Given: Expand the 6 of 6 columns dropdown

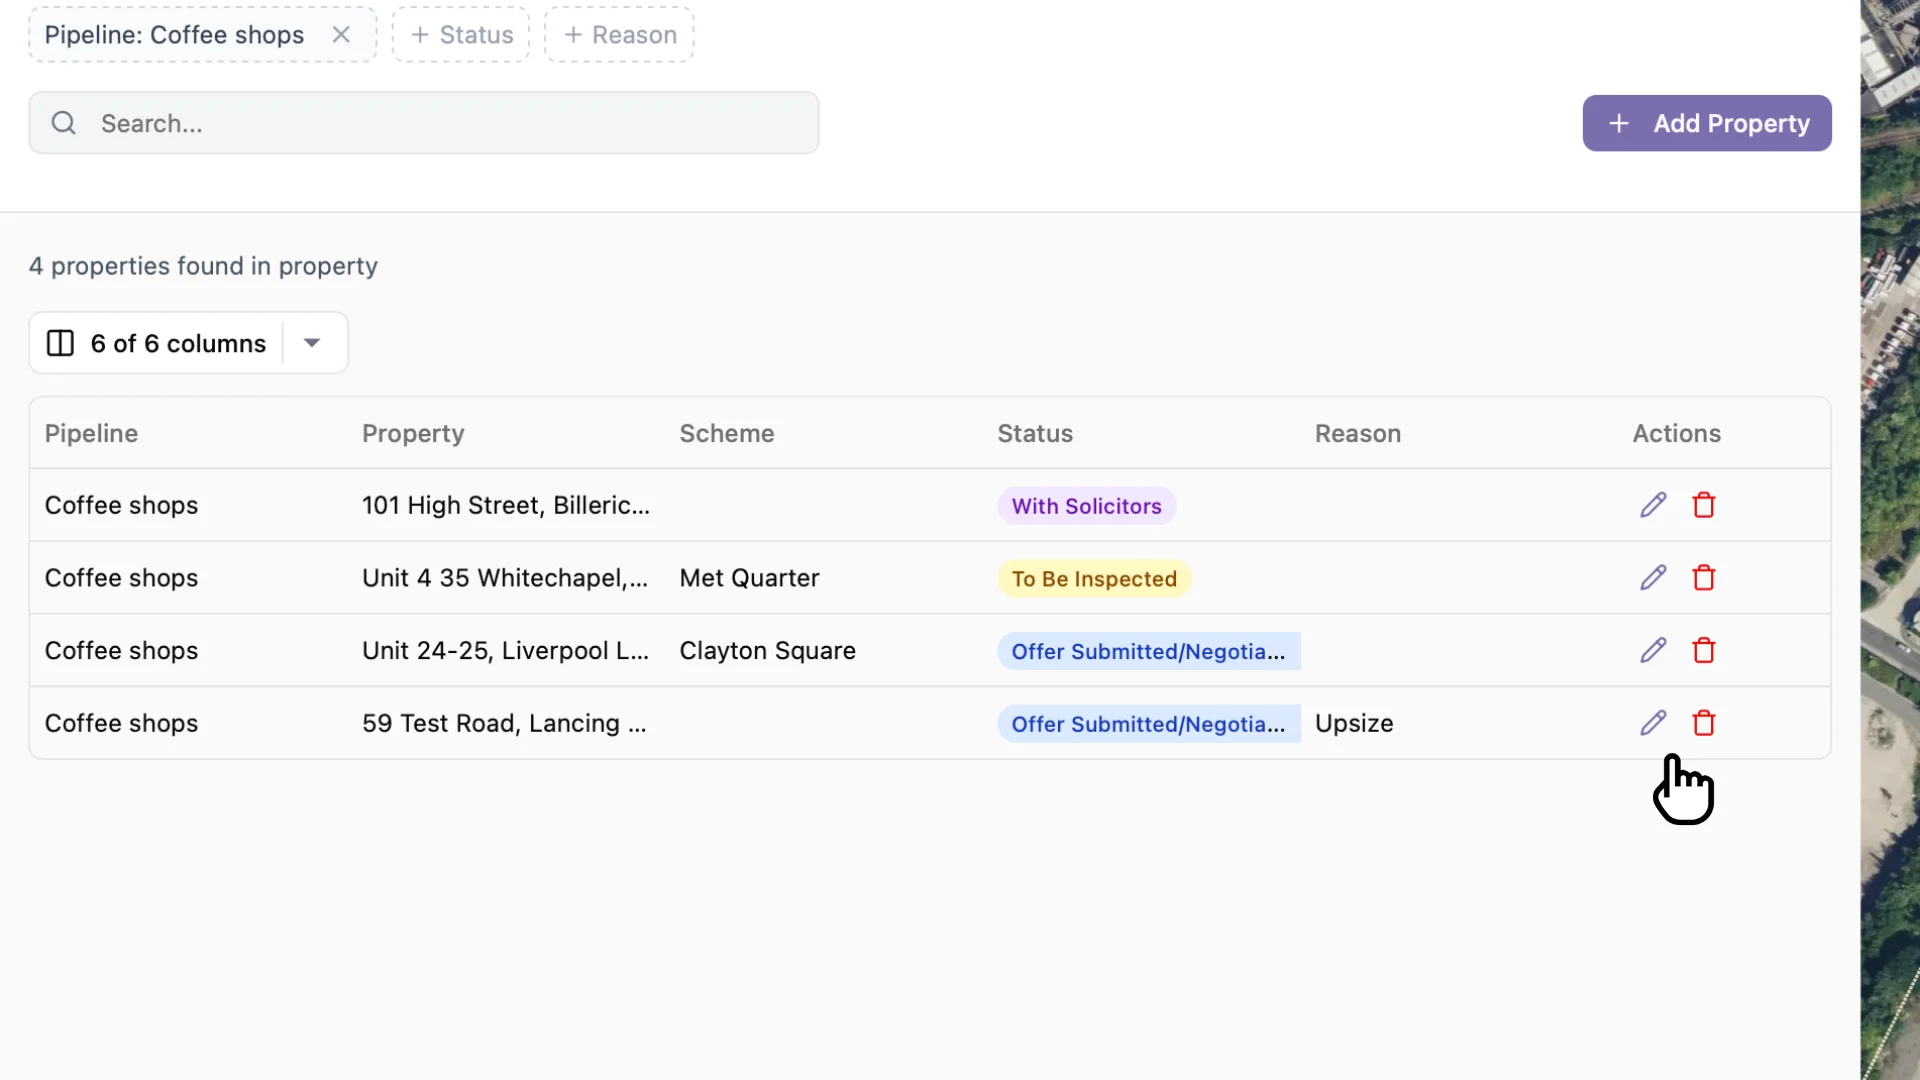Looking at the screenshot, I should tap(312, 343).
